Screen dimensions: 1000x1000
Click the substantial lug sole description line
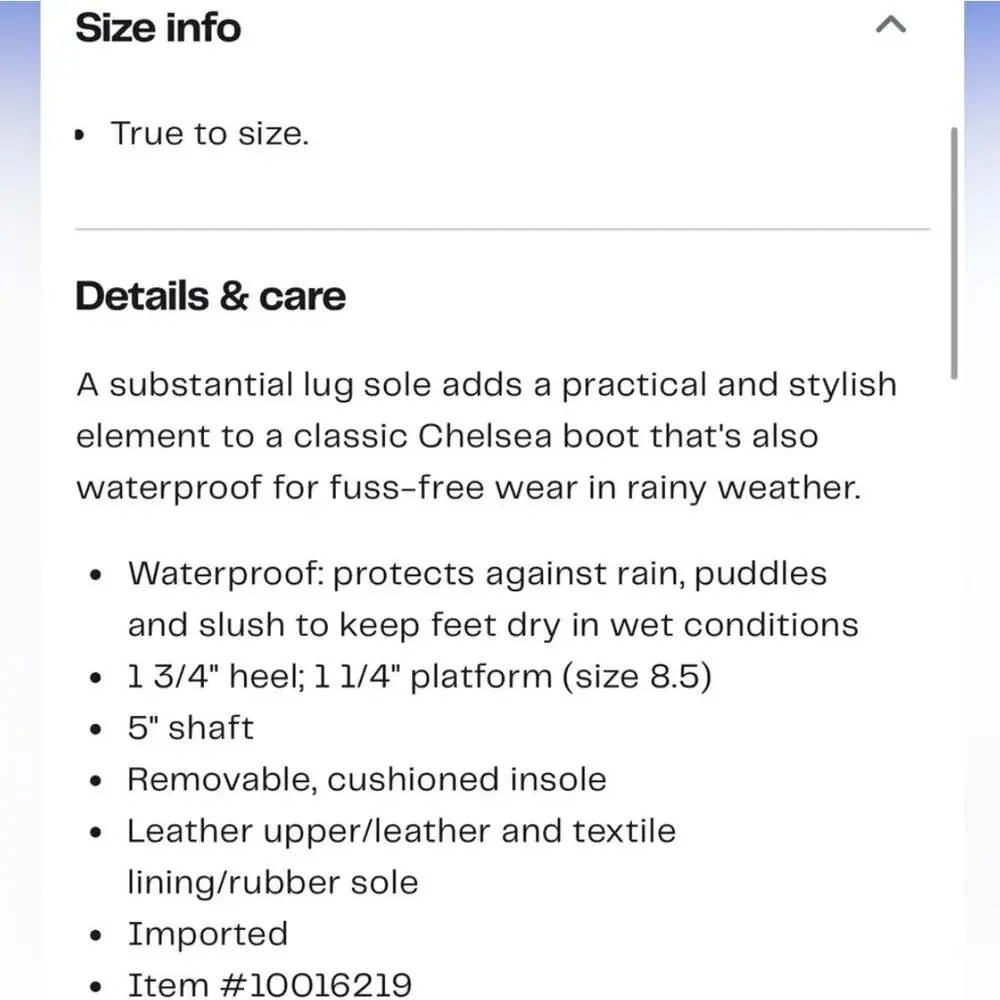[487, 385]
